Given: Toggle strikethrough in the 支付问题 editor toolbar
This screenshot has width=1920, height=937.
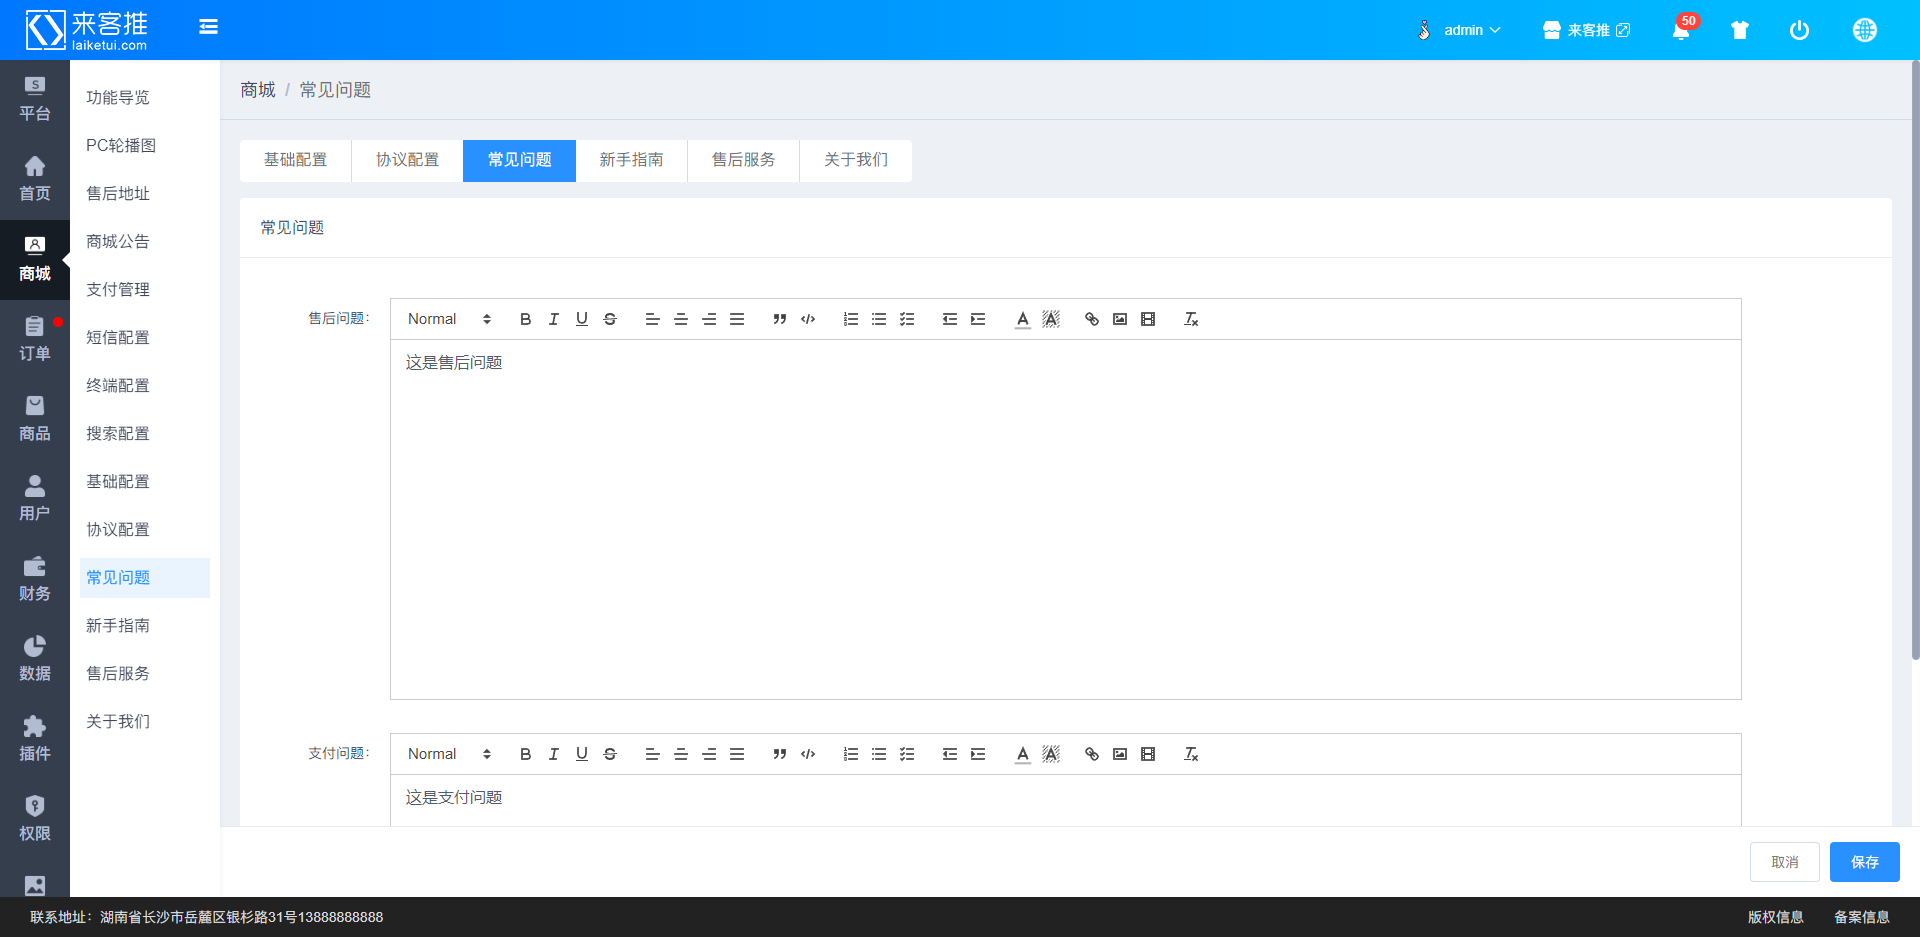Looking at the screenshot, I should [609, 754].
